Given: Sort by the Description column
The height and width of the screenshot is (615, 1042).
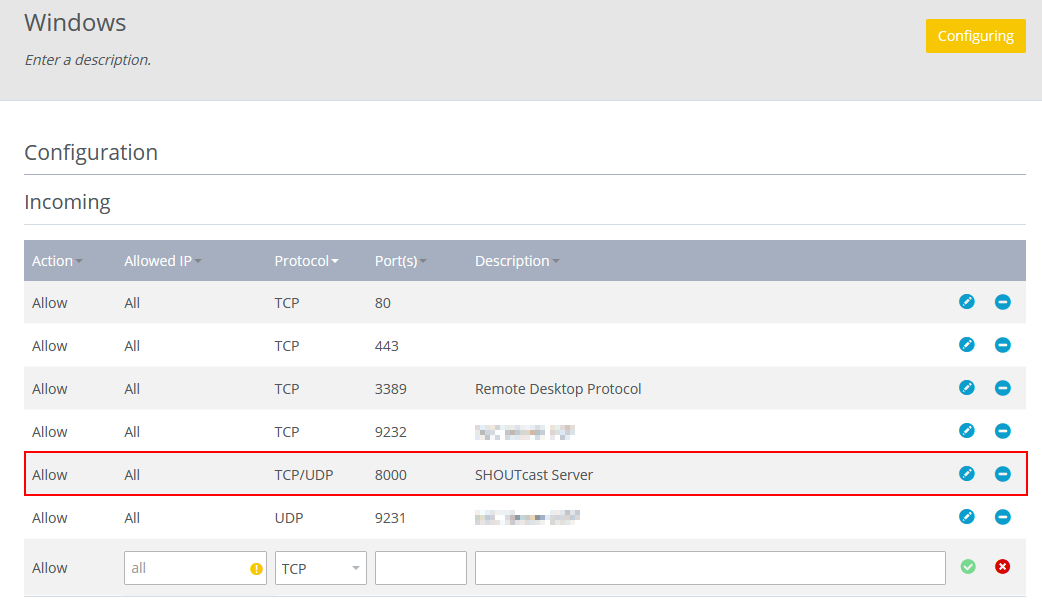Looking at the screenshot, I should pyautogui.click(x=517, y=261).
